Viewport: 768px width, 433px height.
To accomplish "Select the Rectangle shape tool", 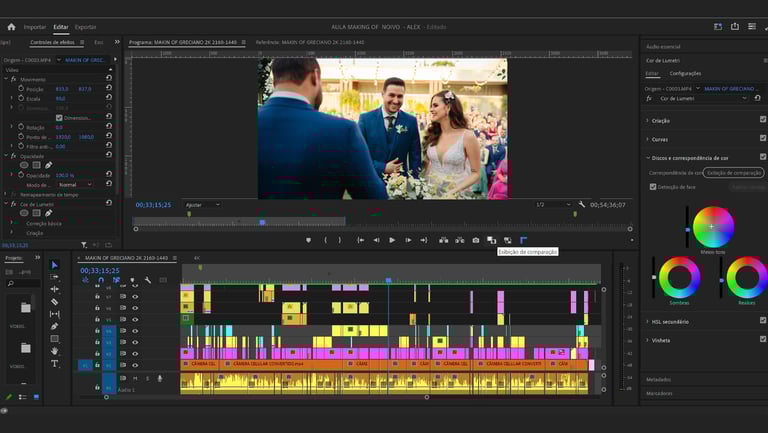I will point(54,338).
